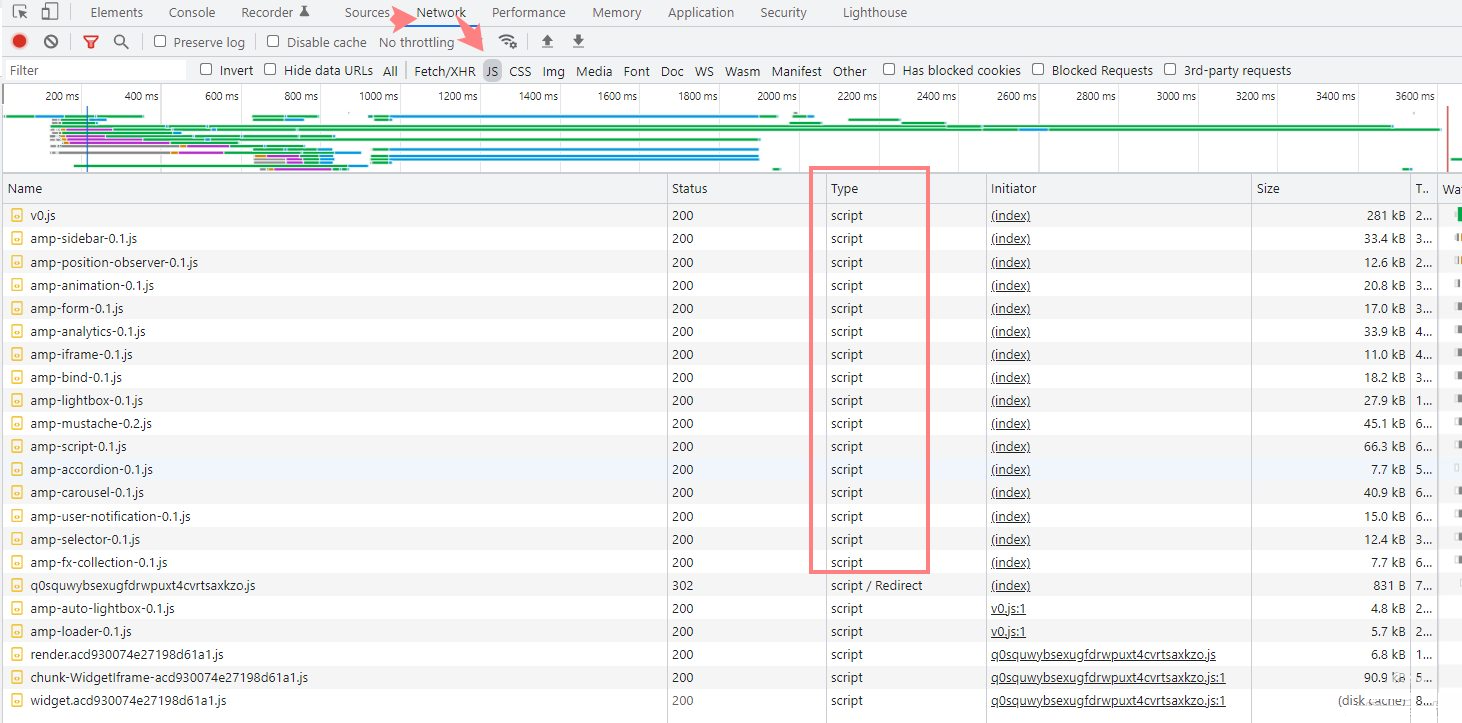This screenshot has width=1462, height=723.
Task: Open the No throttling dropdown
Action: point(416,42)
